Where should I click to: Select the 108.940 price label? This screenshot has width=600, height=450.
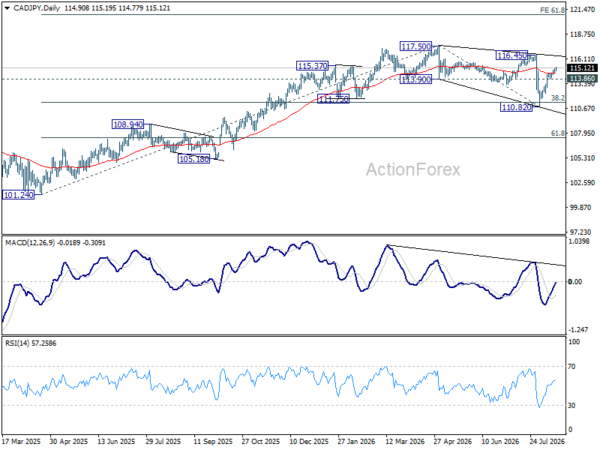click(128, 124)
